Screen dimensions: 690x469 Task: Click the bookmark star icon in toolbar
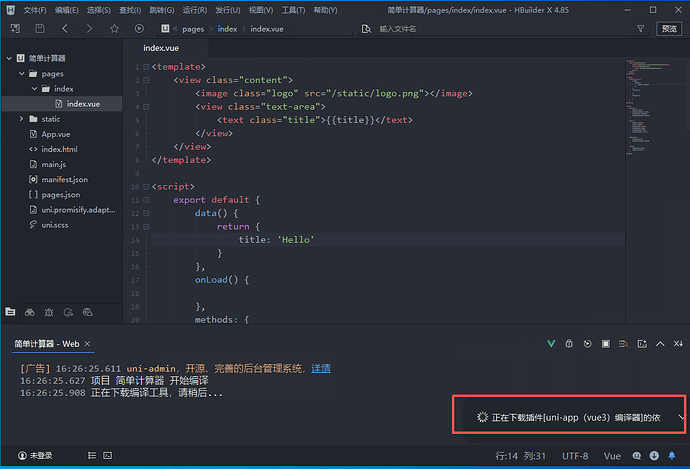click(115, 29)
